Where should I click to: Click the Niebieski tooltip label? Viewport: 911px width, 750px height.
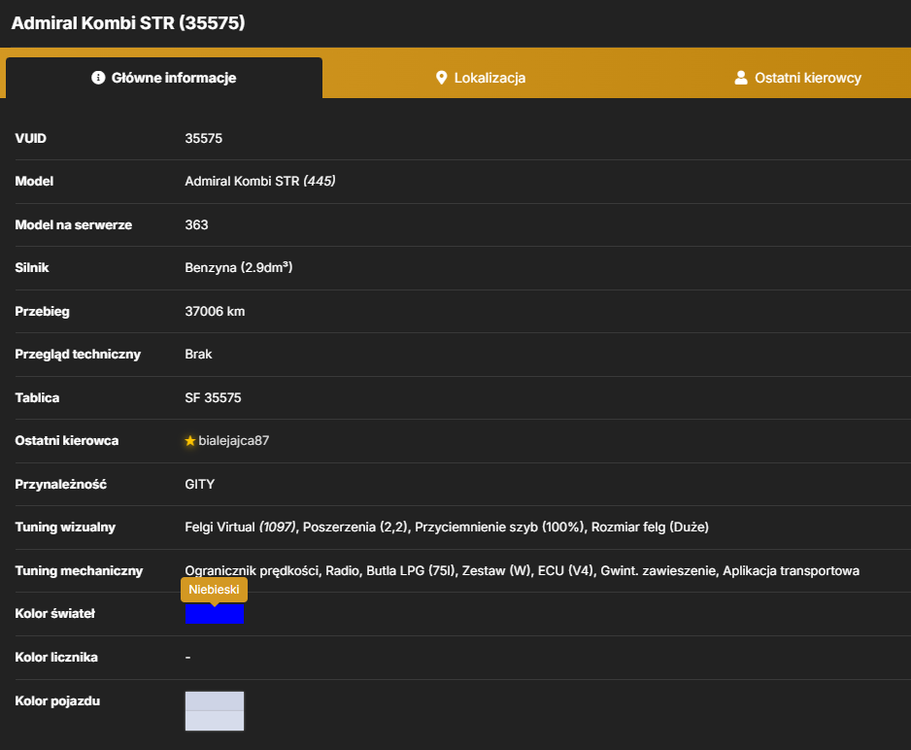coord(214,590)
